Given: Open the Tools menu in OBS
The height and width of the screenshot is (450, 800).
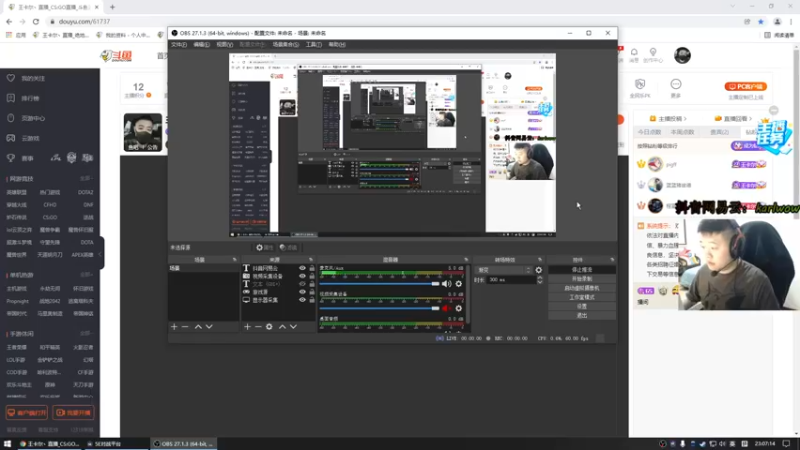Looking at the screenshot, I should click(314, 44).
